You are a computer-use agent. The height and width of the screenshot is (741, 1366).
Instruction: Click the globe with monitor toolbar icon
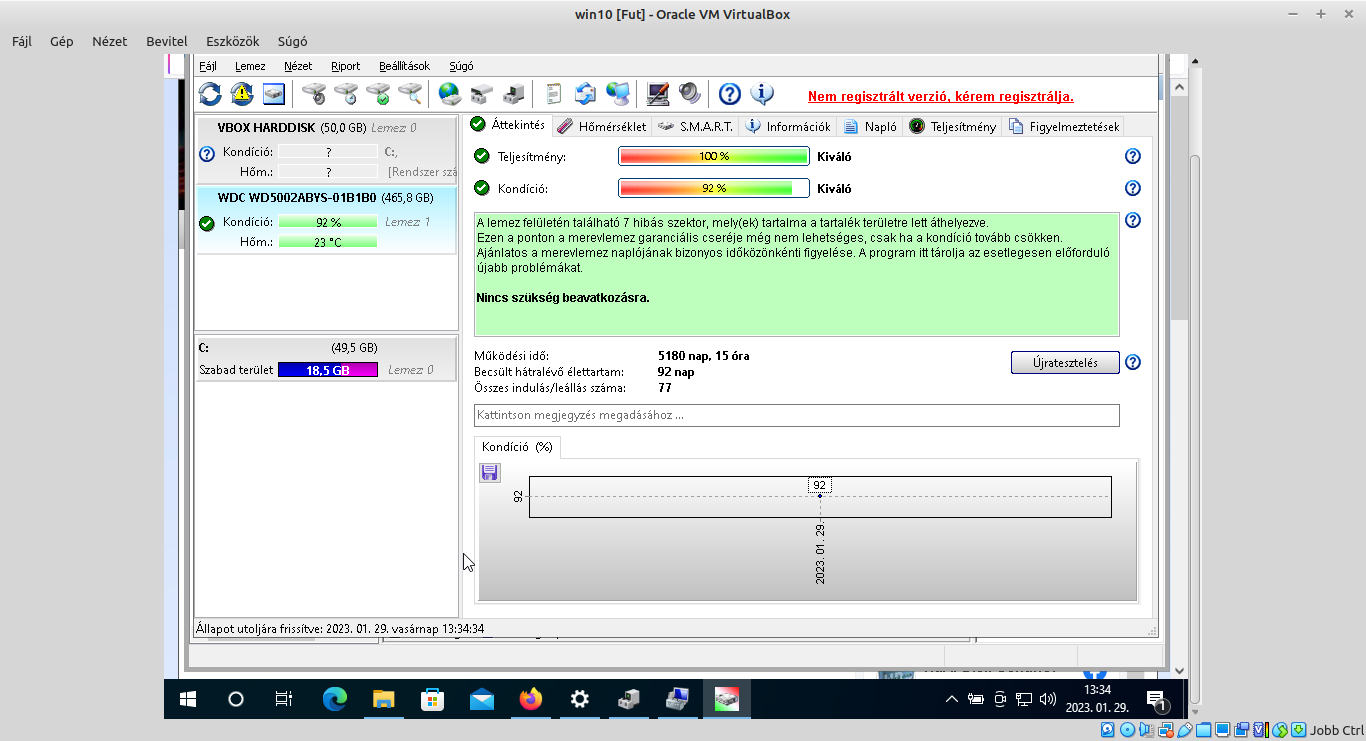(x=618, y=94)
